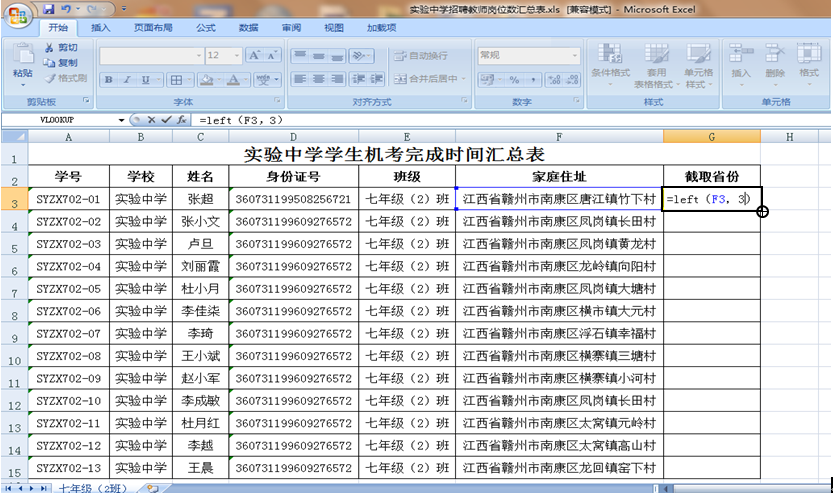The image size is (833, 496).
Task: Click the 剪切 (Cut) scissors icon
Action: pos(49,48)
